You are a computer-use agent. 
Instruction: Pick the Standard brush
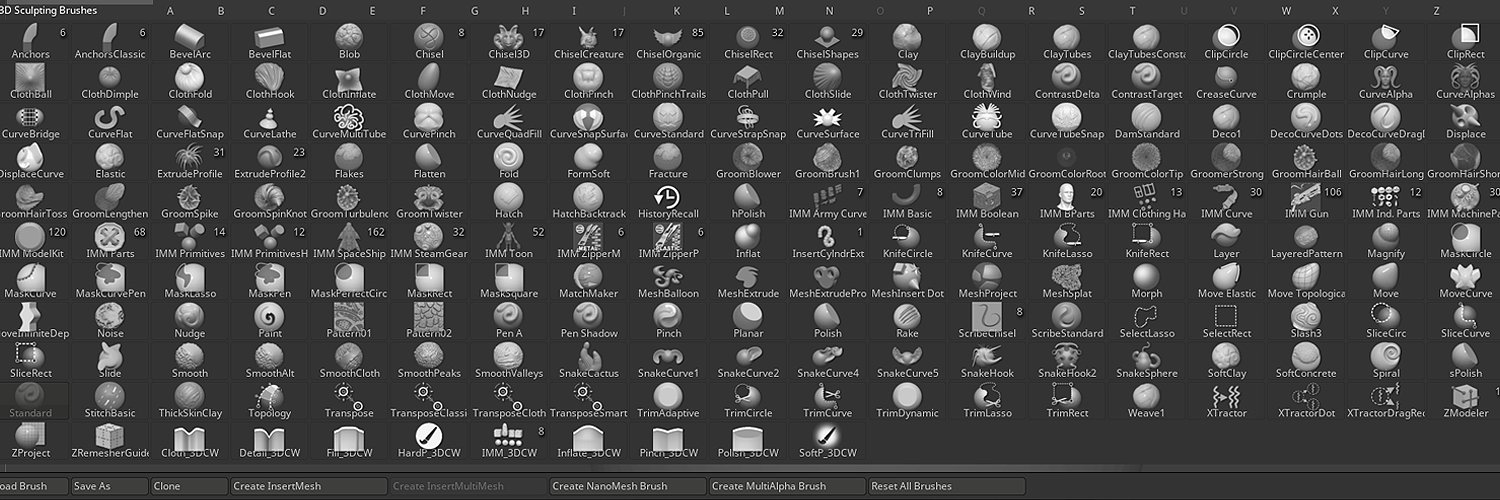[30, 402]
